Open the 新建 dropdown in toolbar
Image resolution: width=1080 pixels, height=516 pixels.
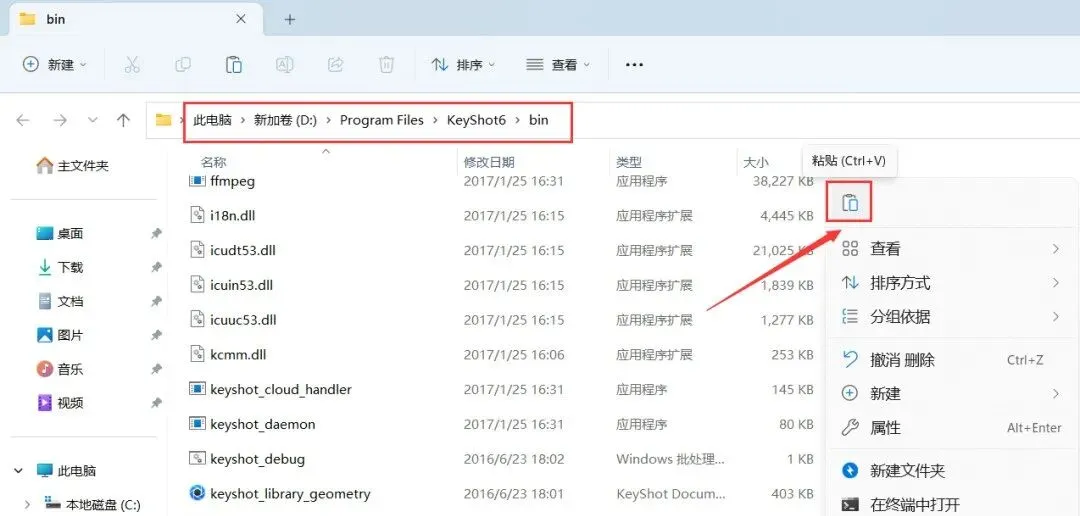tap(55, 65)
